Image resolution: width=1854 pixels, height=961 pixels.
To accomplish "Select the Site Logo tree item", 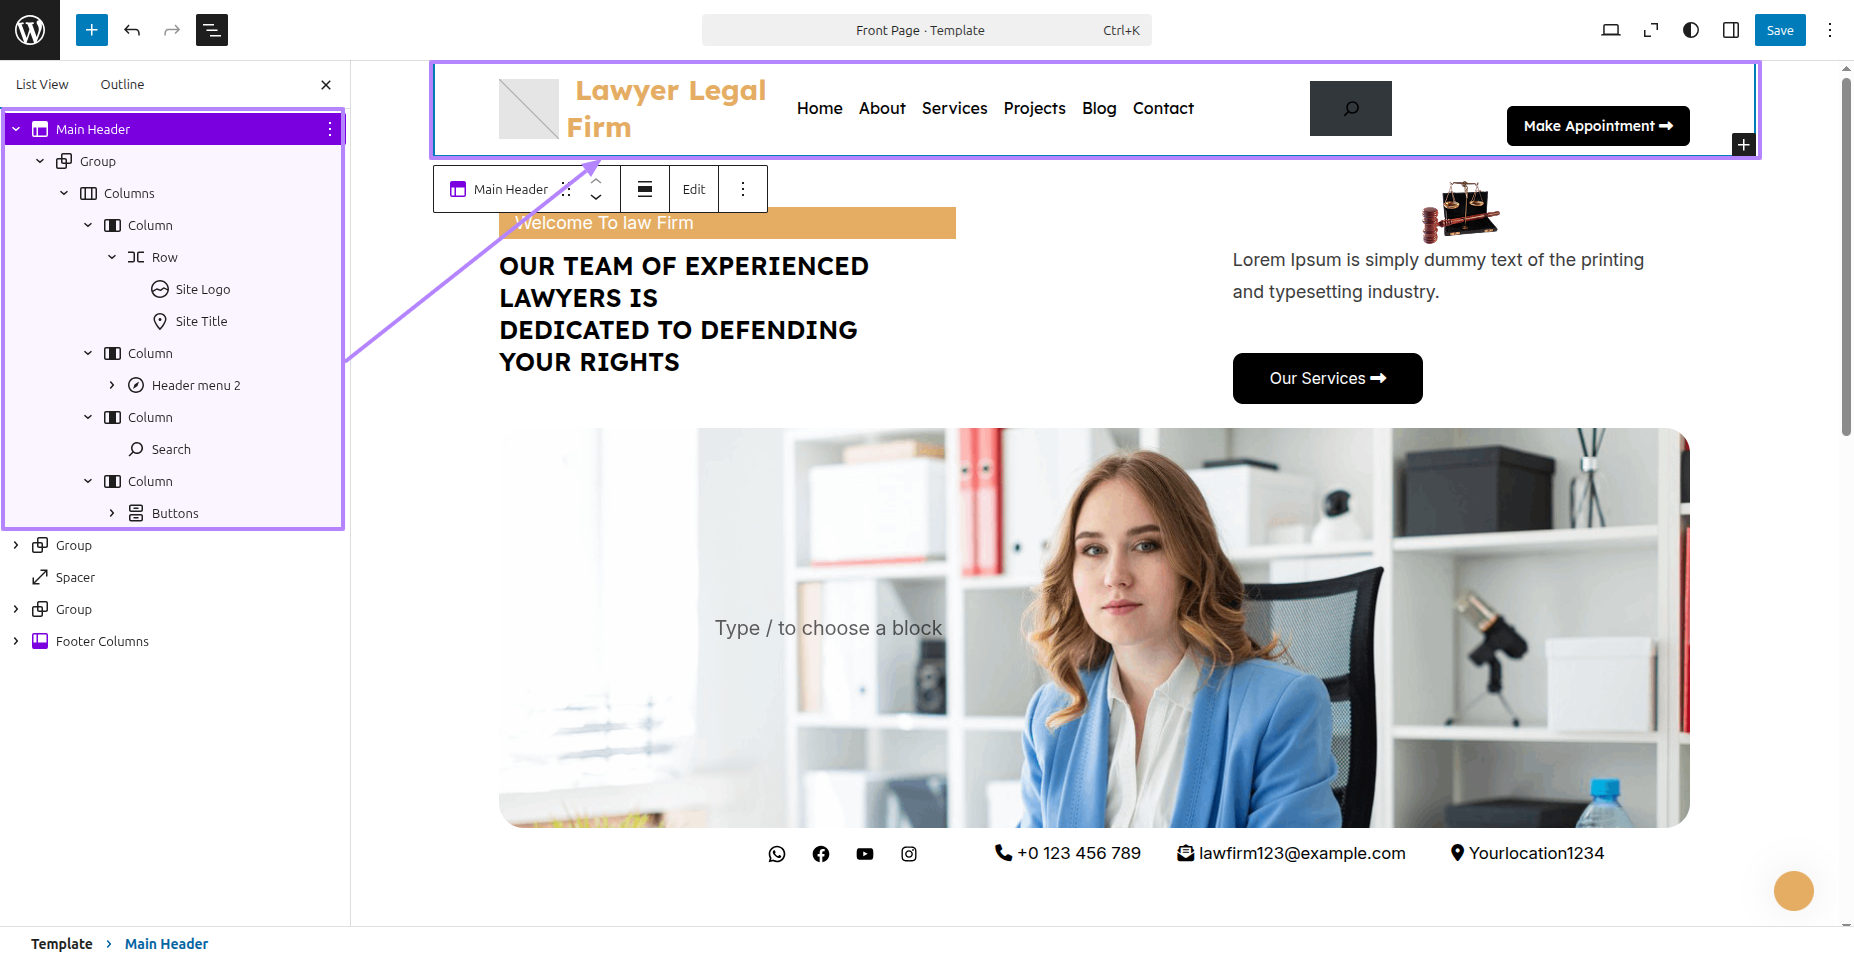I will (202, 289).
